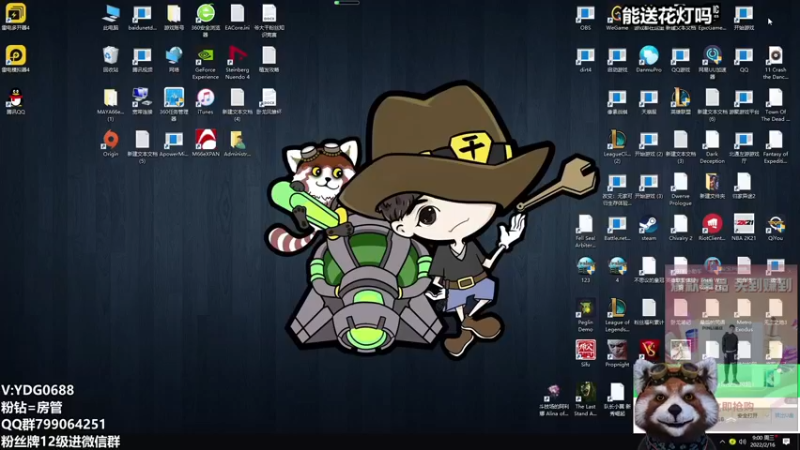Open the RiotClient shortcut
800x450 pixels.
tap(712, 228)
